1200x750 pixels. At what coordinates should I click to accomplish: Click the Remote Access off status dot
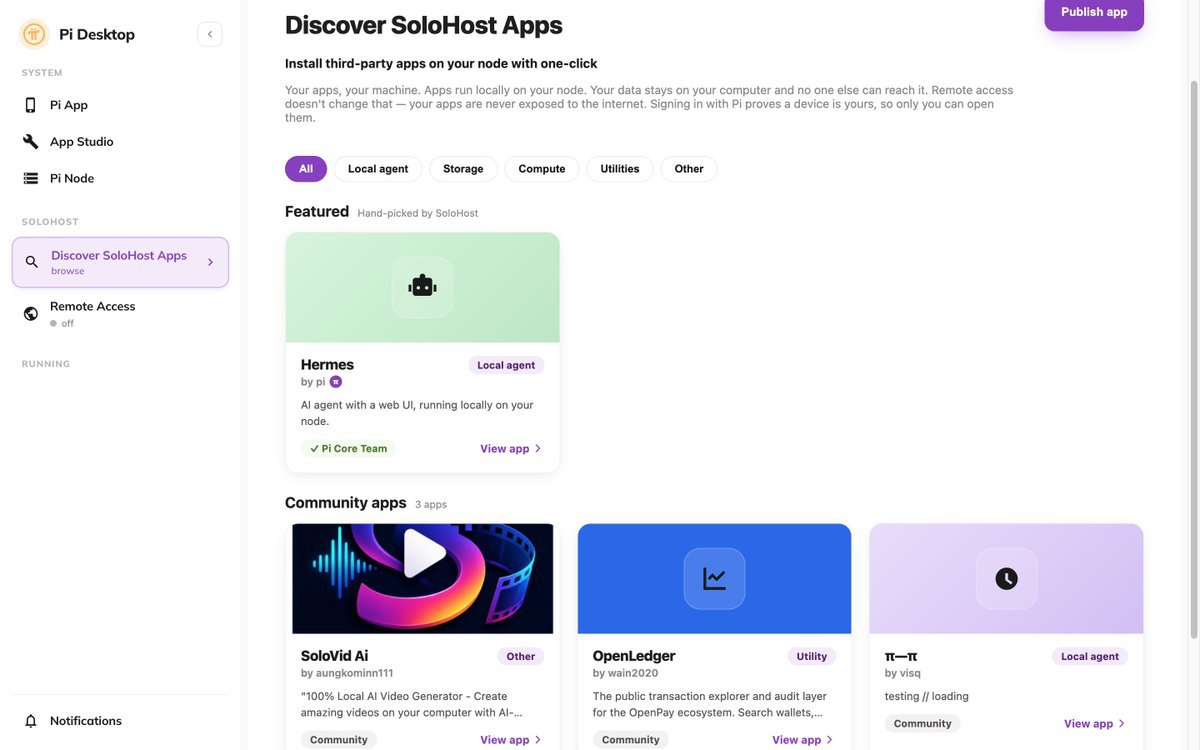[x=54, y=324]
